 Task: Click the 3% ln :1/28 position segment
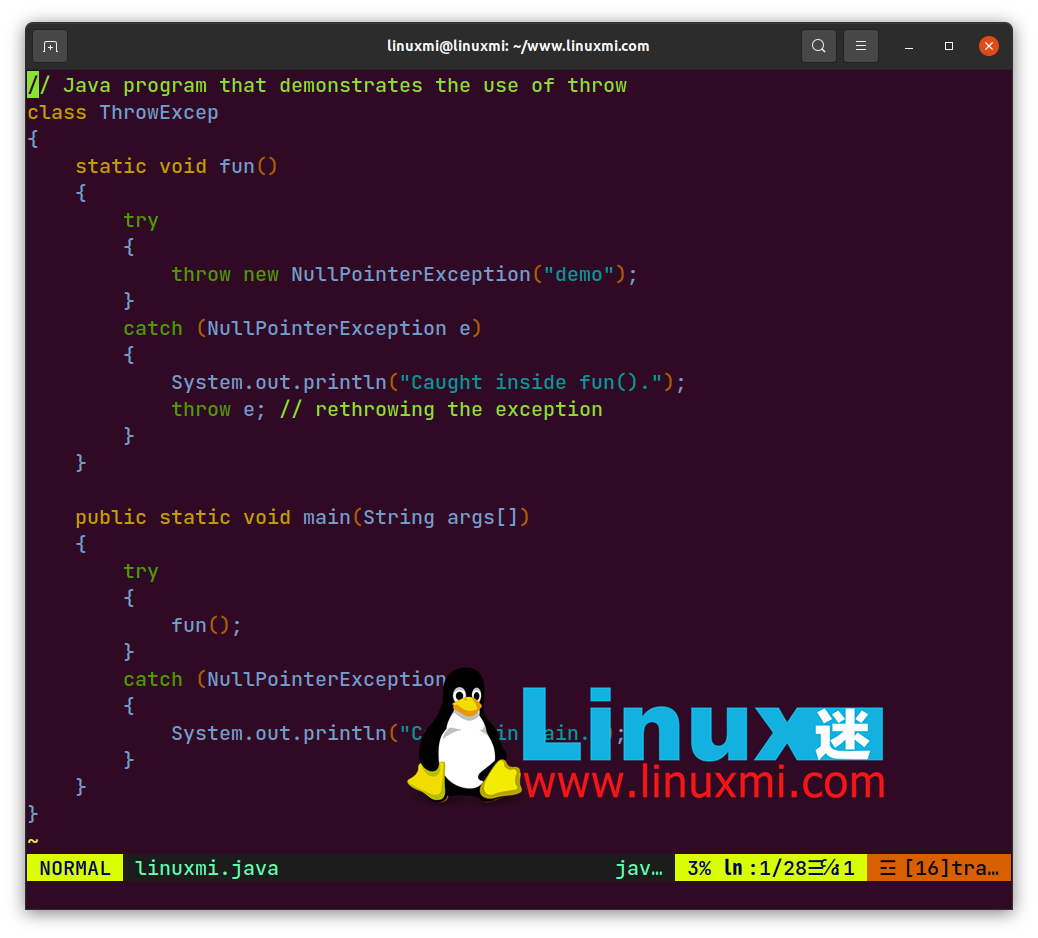[771, 868]
